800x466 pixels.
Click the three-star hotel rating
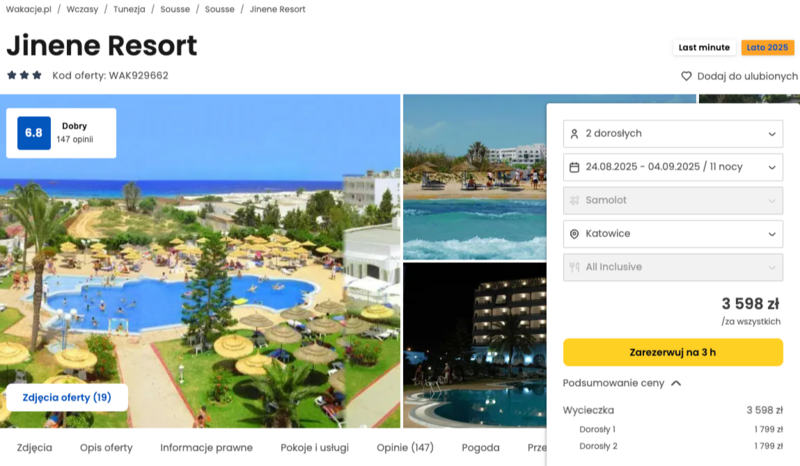(x=24, y=76)
